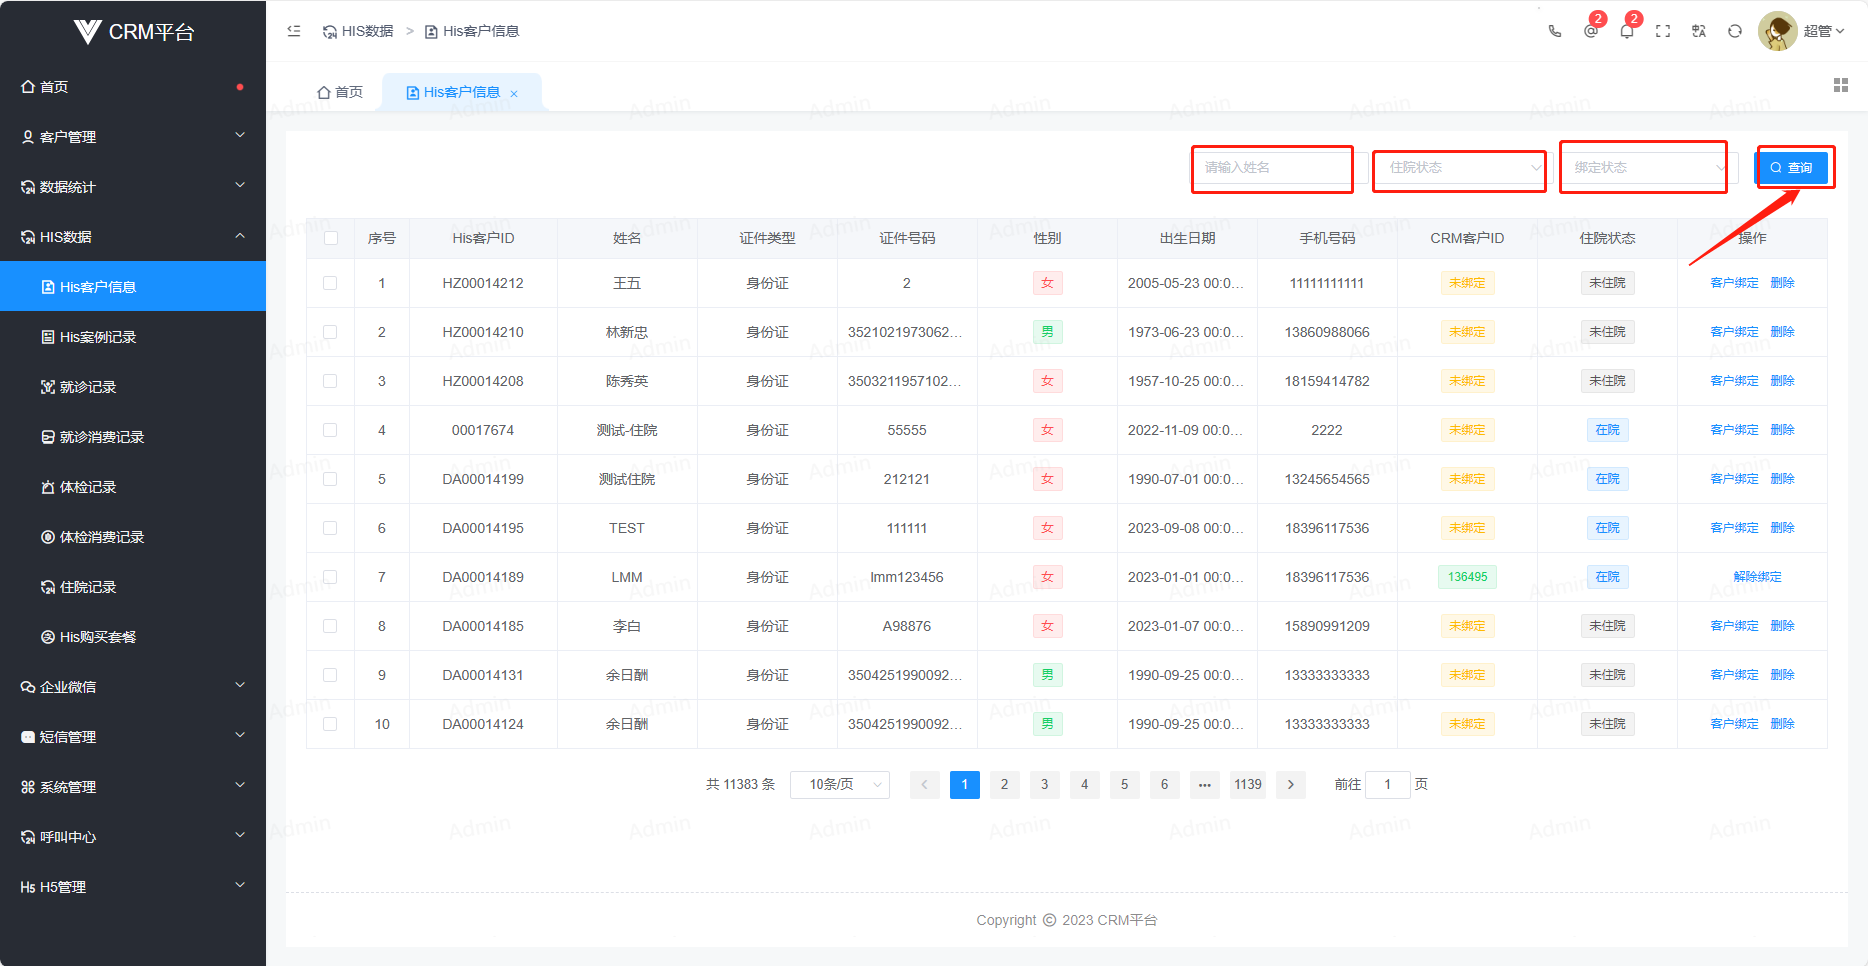Check the row for 李白
Image resolution: width=1868 pixels, height=966 pixels.
pos(330,626)
